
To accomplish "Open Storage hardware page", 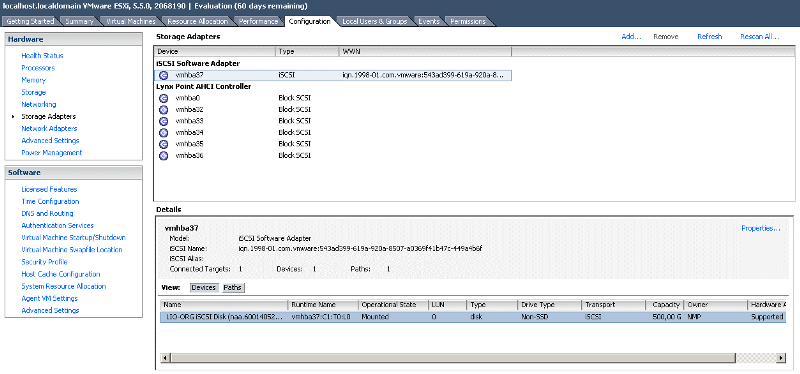I will coord(34,92).
